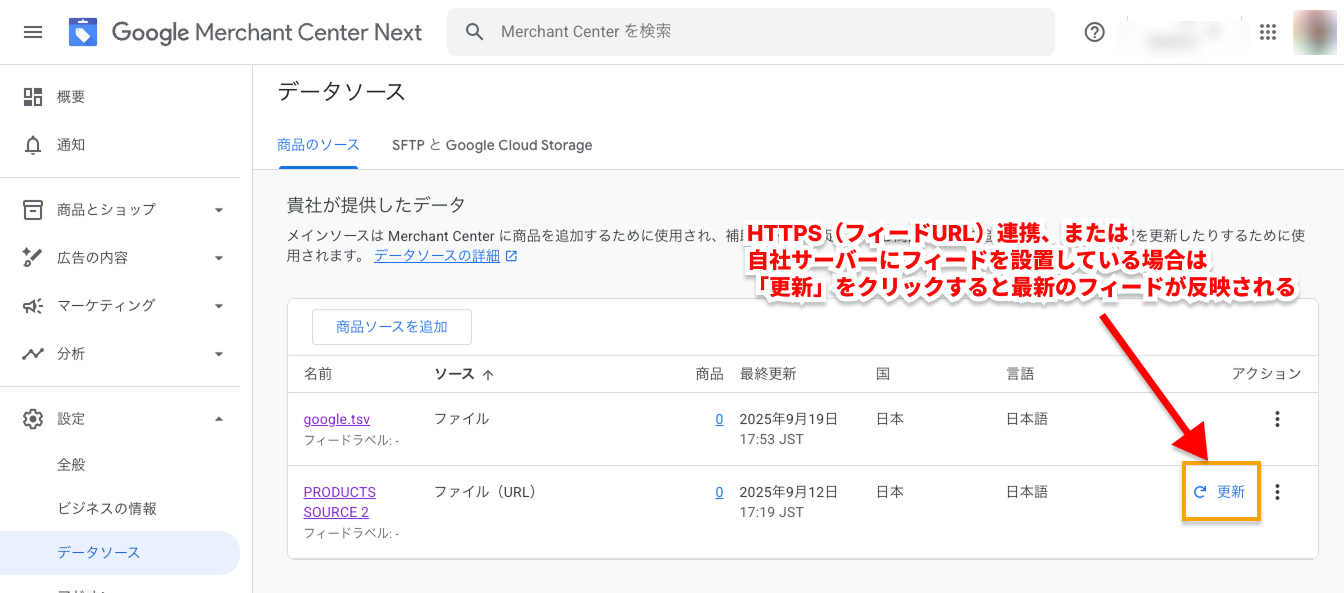Click the 国 column header

coord(883,374)
